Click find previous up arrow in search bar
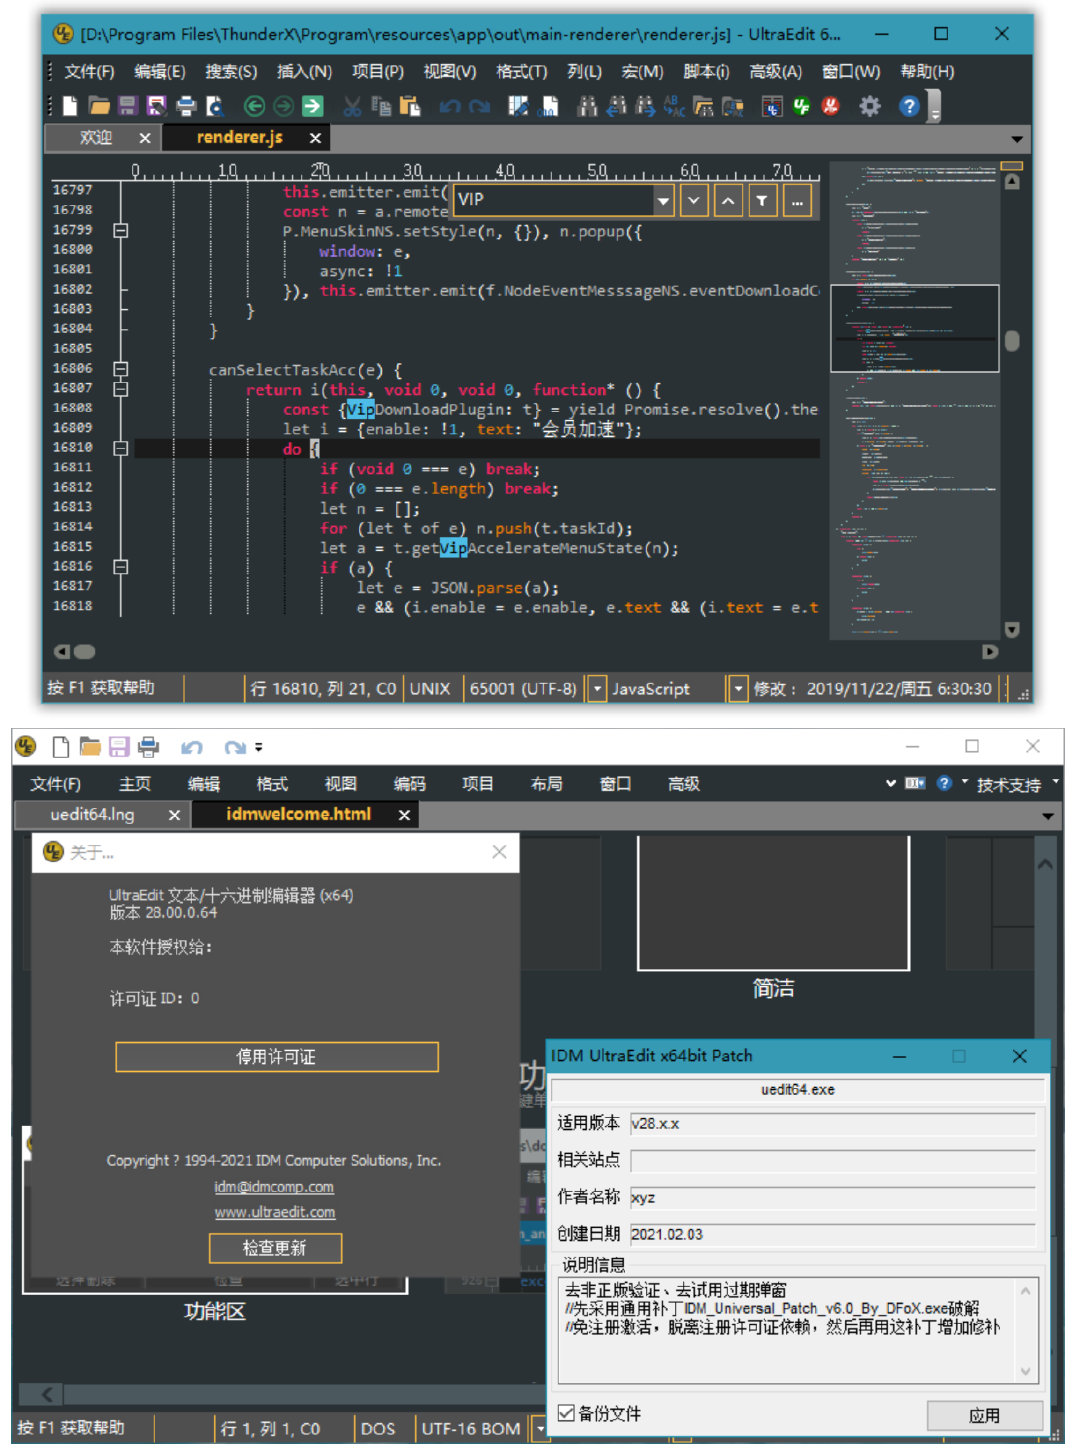1080x1456 pixels. click(728, 201)
